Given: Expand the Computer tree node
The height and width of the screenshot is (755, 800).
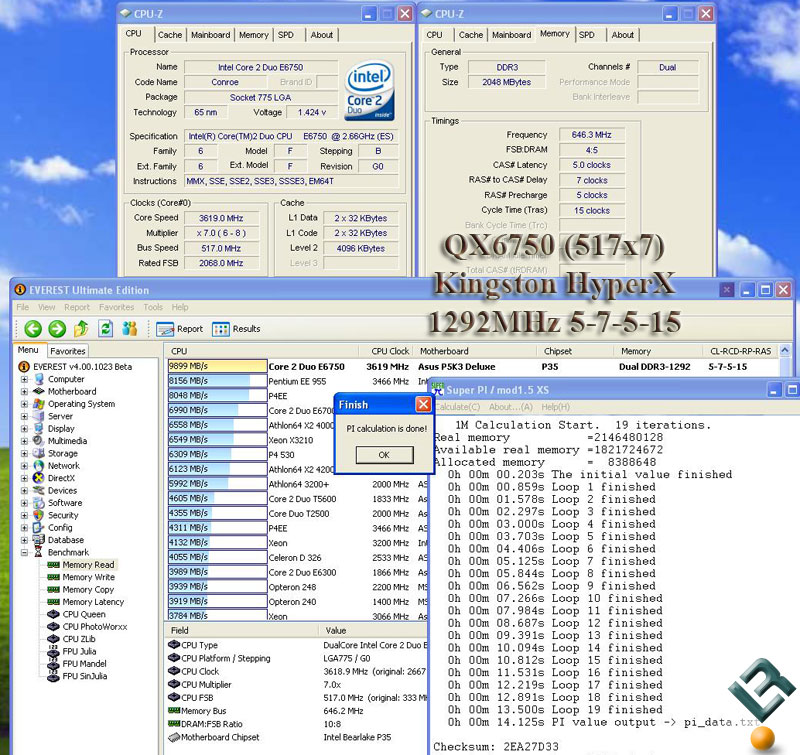Looking at the screenshot, I should tap(24, 379).
